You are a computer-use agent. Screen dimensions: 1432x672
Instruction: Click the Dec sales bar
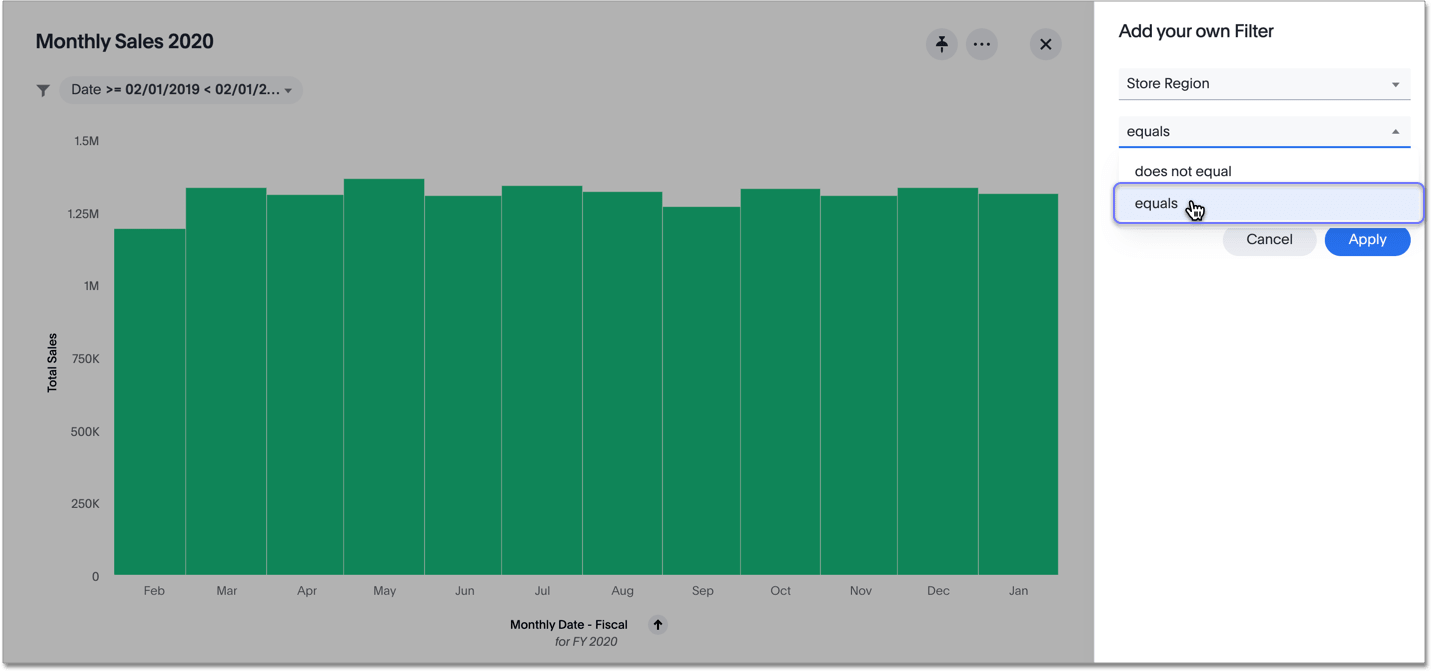tap(937, 381)
